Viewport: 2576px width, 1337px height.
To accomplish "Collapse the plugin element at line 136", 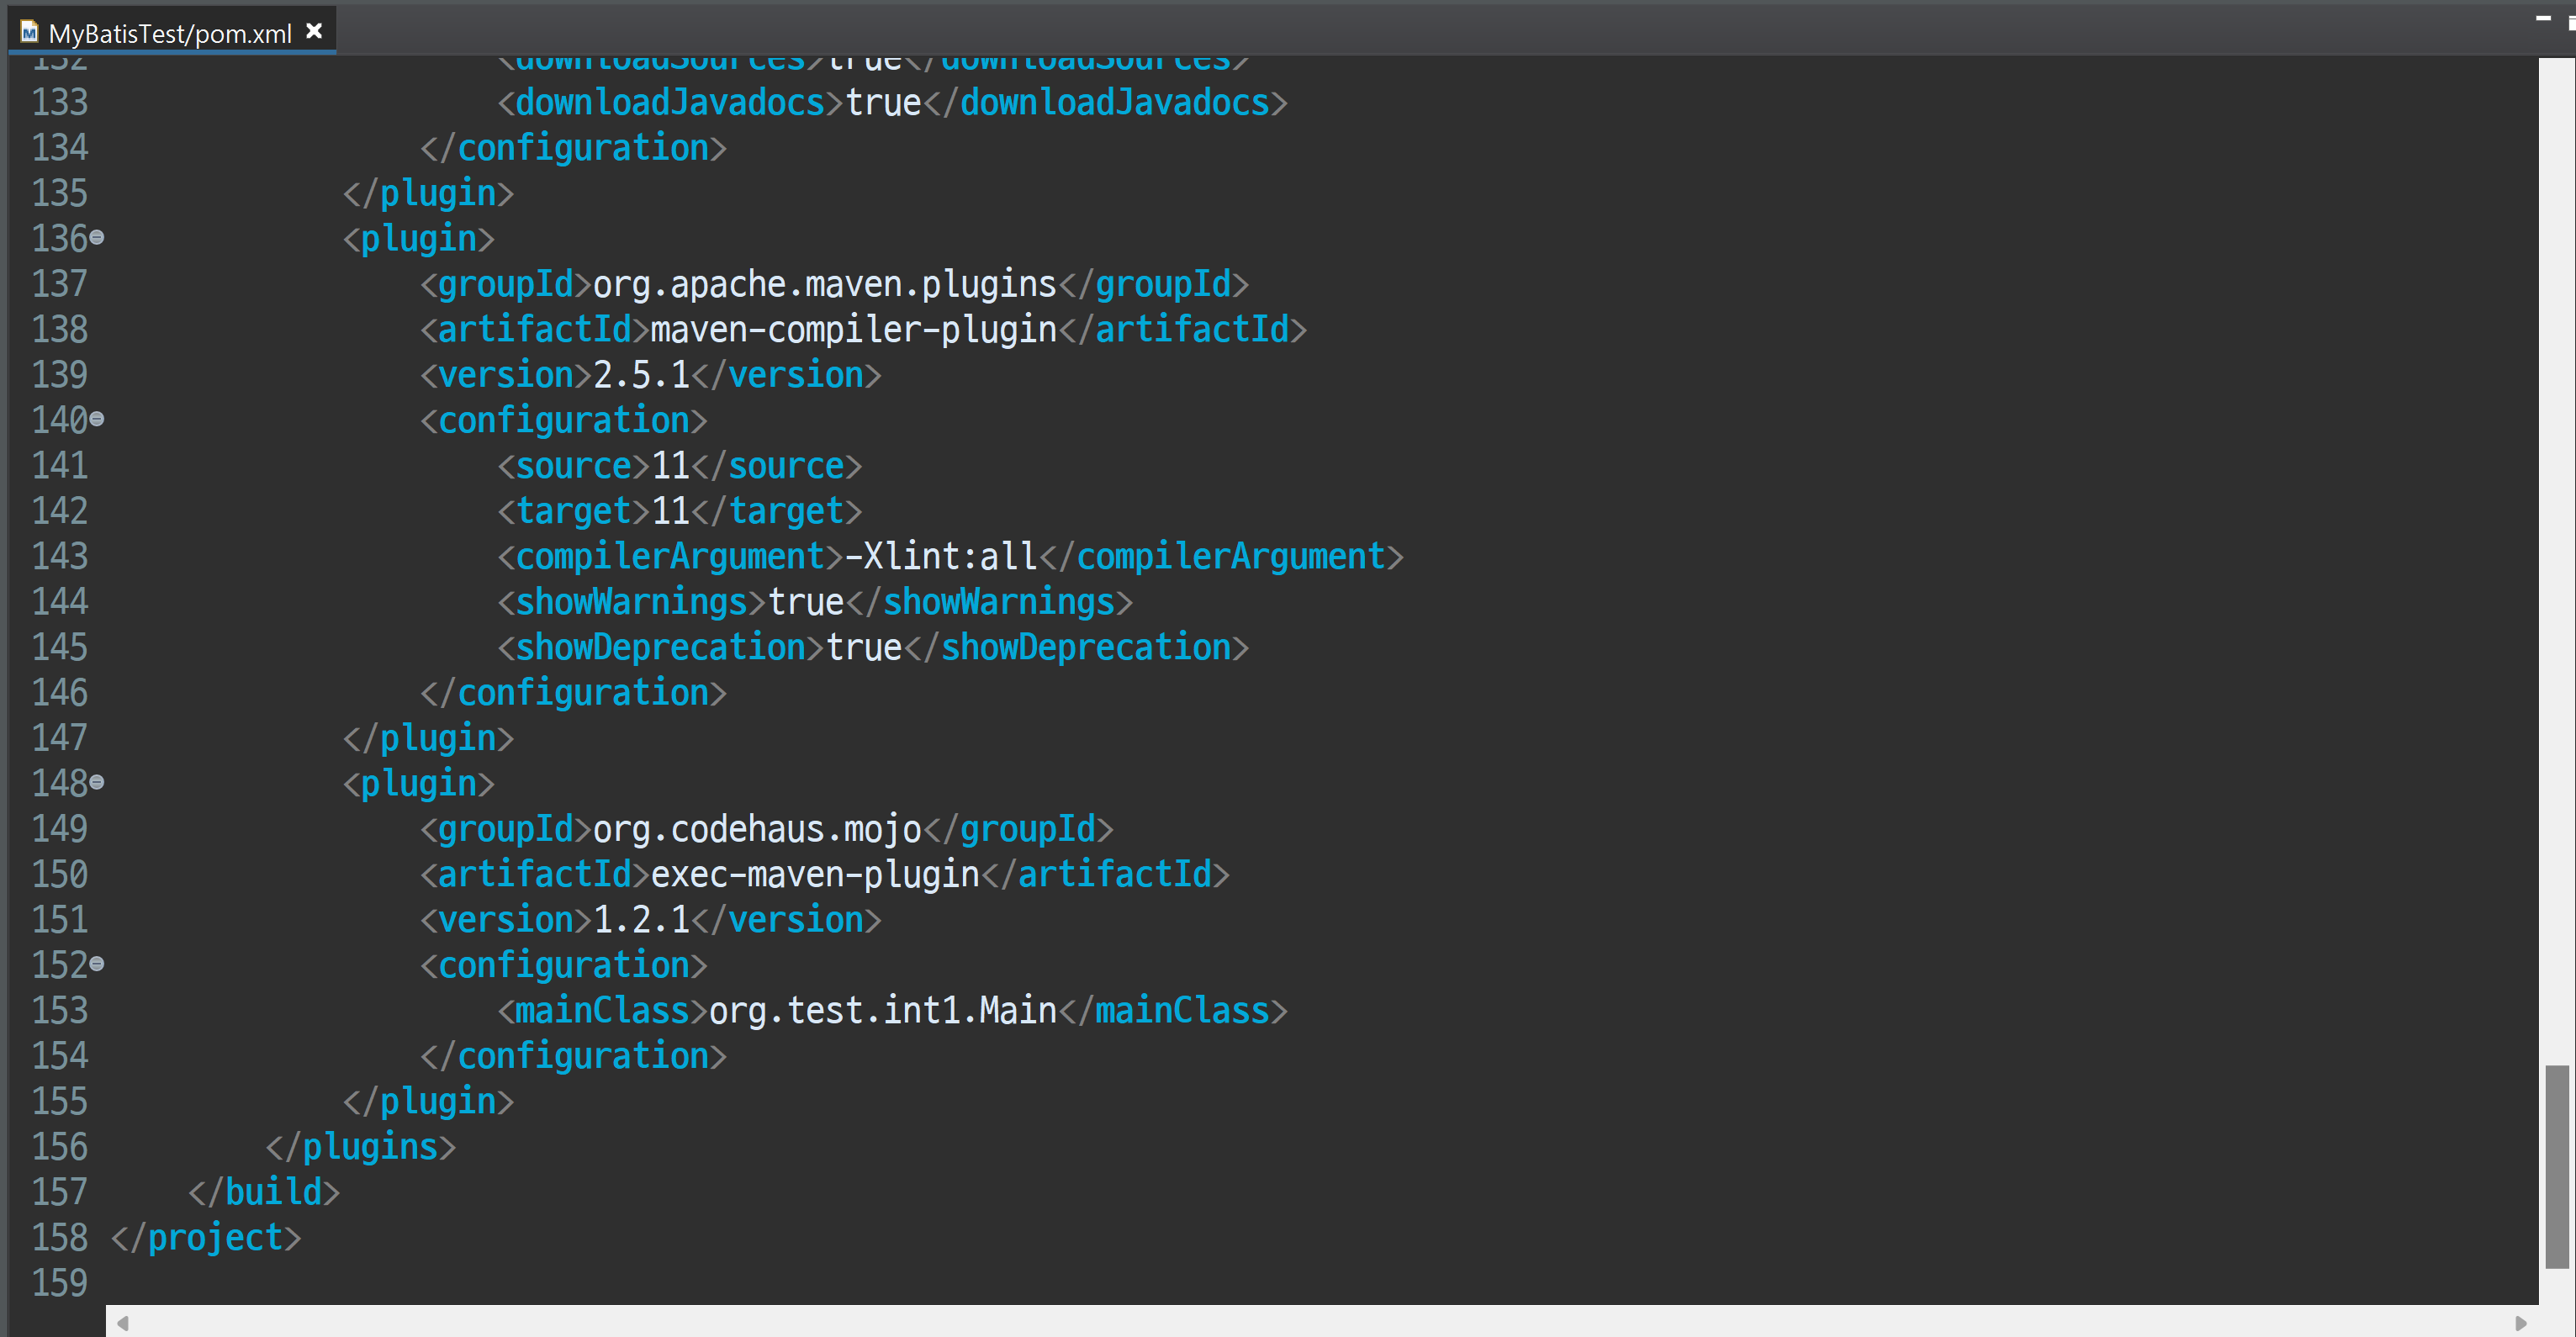I will [97, 238].
